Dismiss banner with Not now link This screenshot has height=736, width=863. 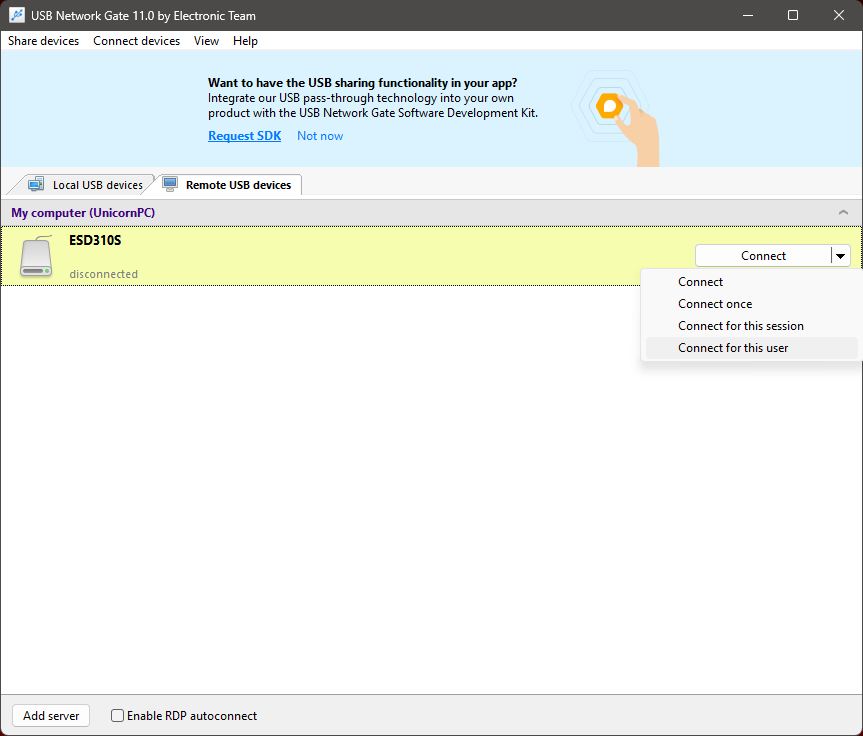[x=319, y=136]
